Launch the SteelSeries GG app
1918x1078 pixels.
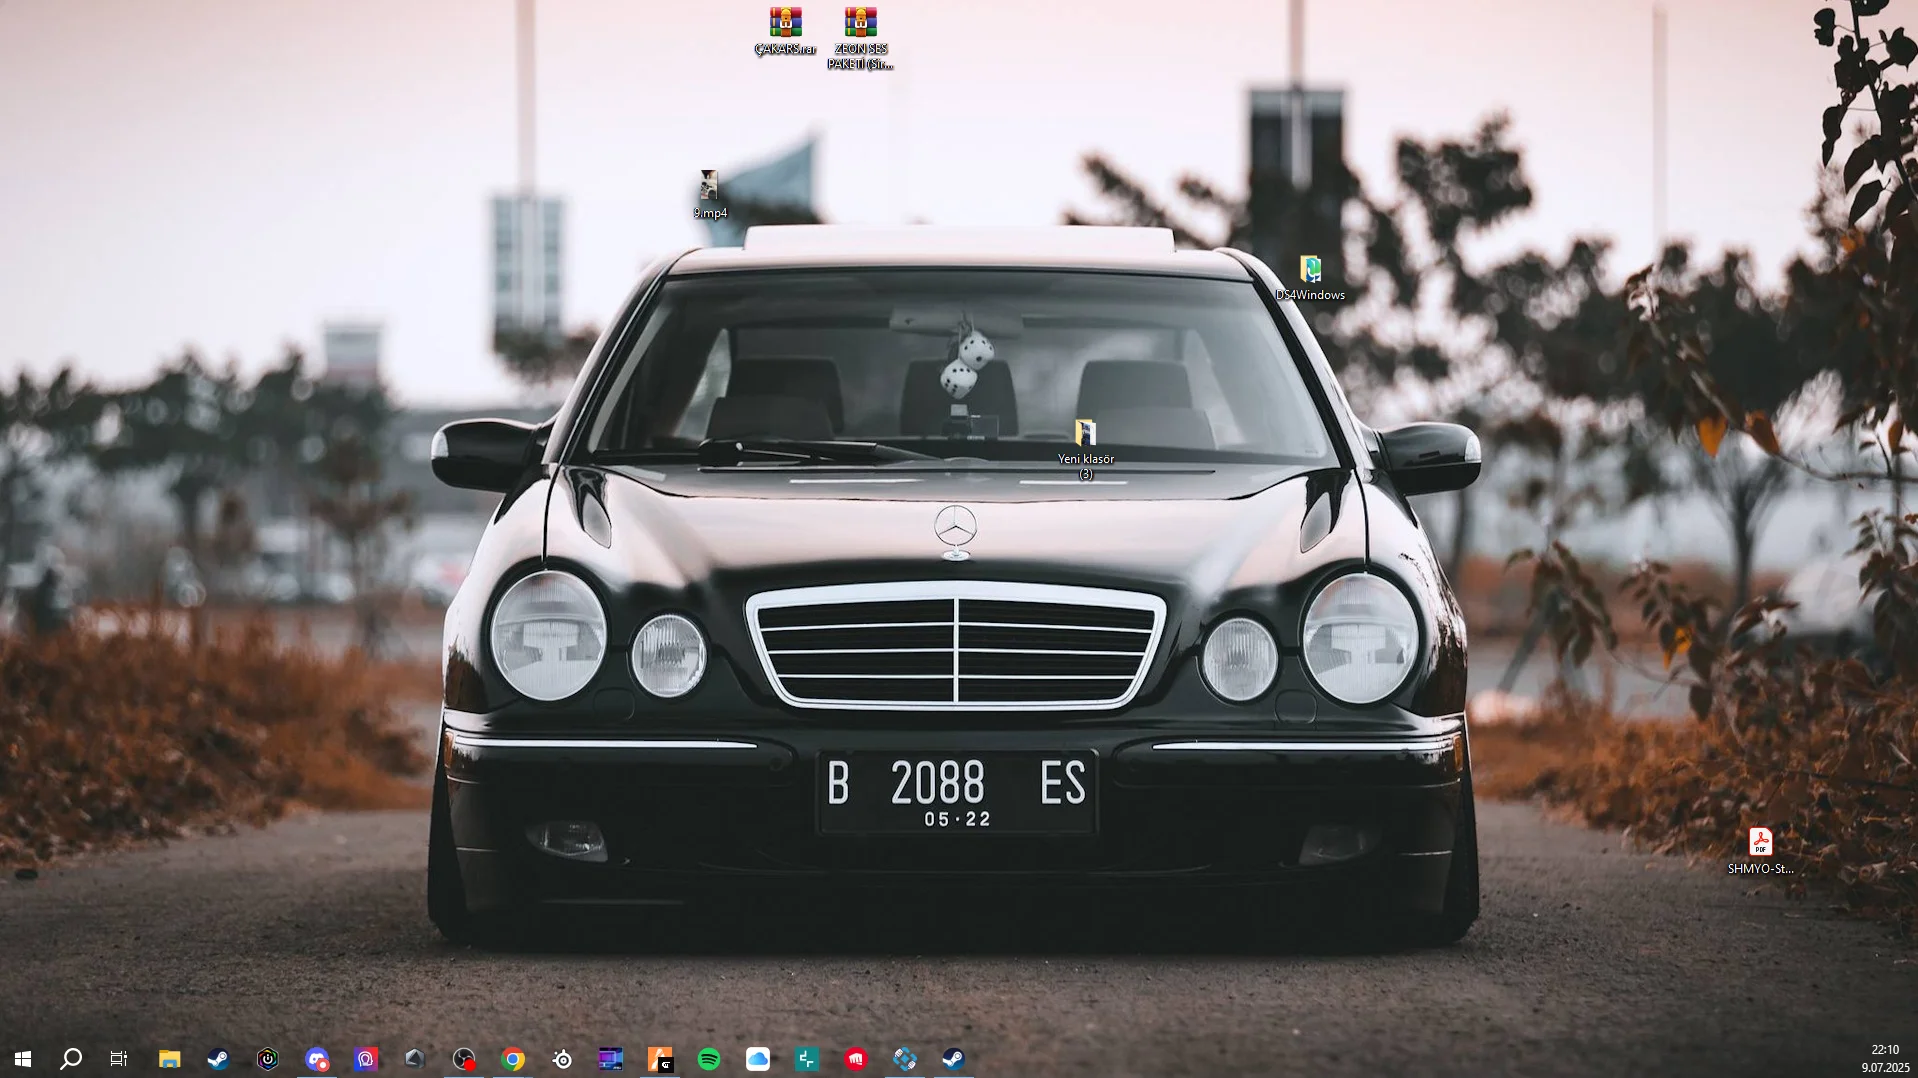click(563, 1059)
